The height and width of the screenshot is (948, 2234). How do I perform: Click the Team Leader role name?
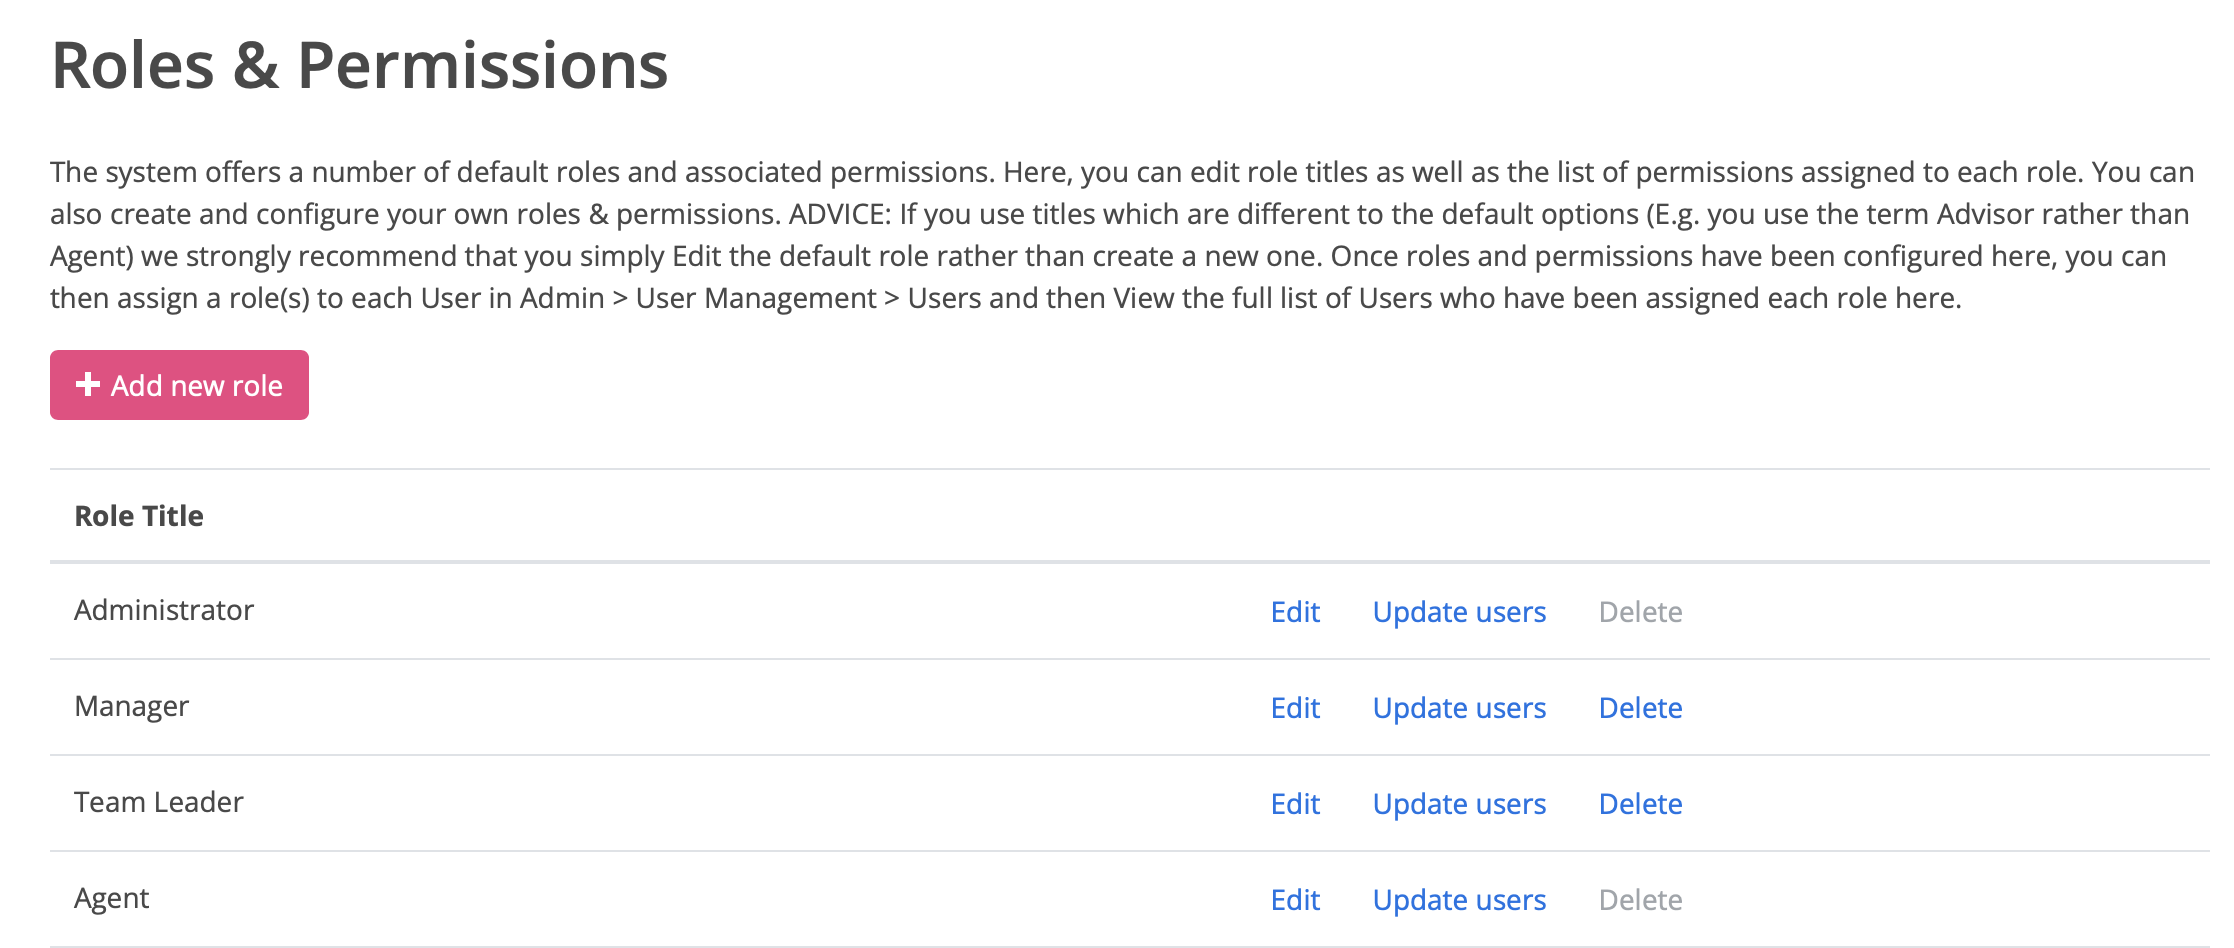click(159, 802)
